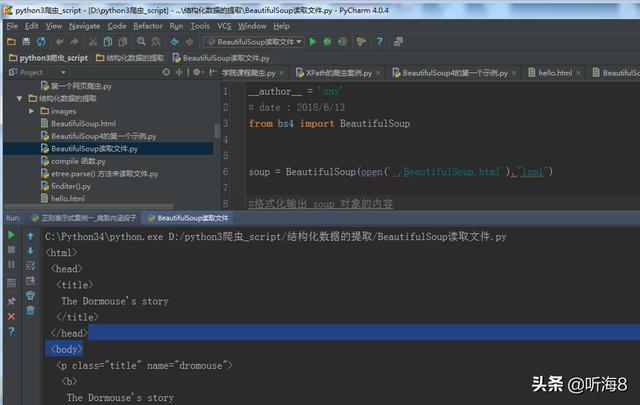Click the Open folder toolbar icon
The width and height of the screenshot is (640, 405).
click(11, 42)
